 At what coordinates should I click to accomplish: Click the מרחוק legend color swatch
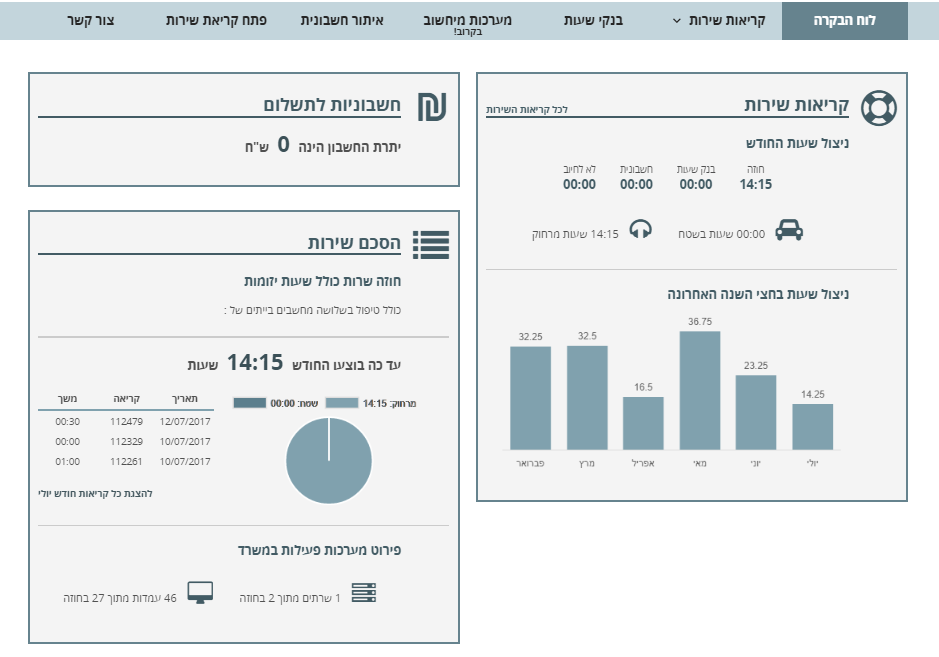click(x=342, y=403)
